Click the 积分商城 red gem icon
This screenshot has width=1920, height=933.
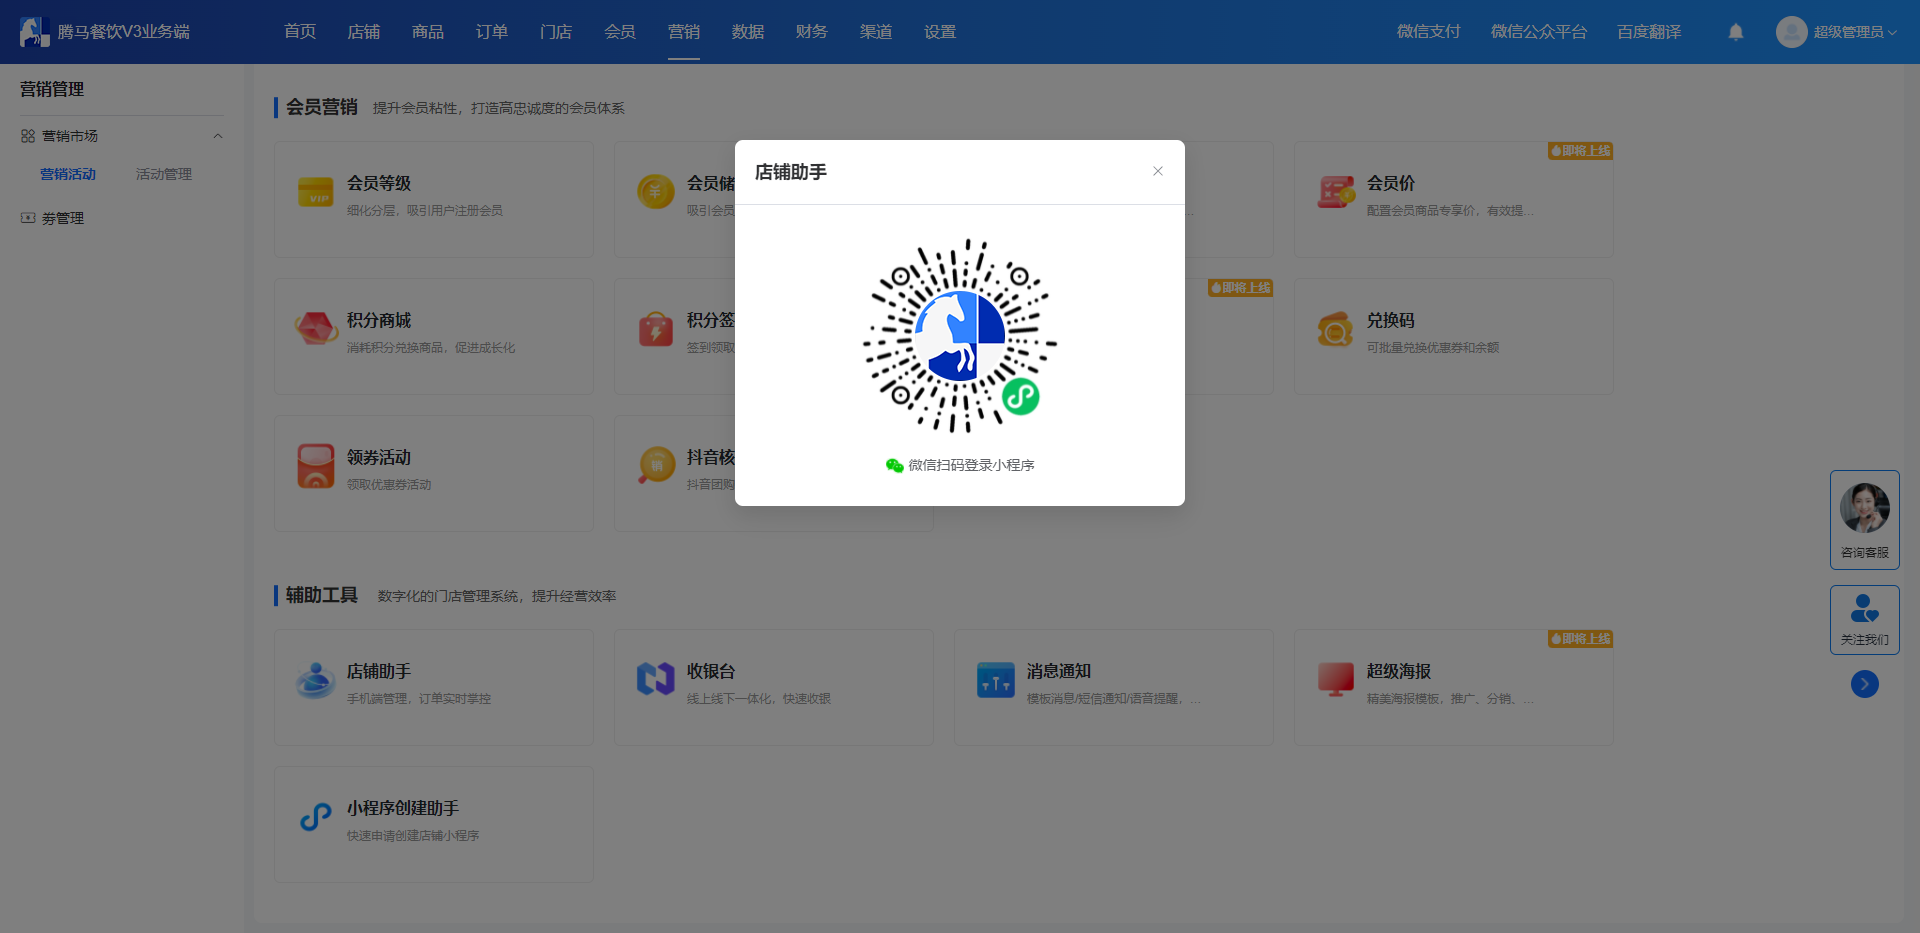click(316, 329)
